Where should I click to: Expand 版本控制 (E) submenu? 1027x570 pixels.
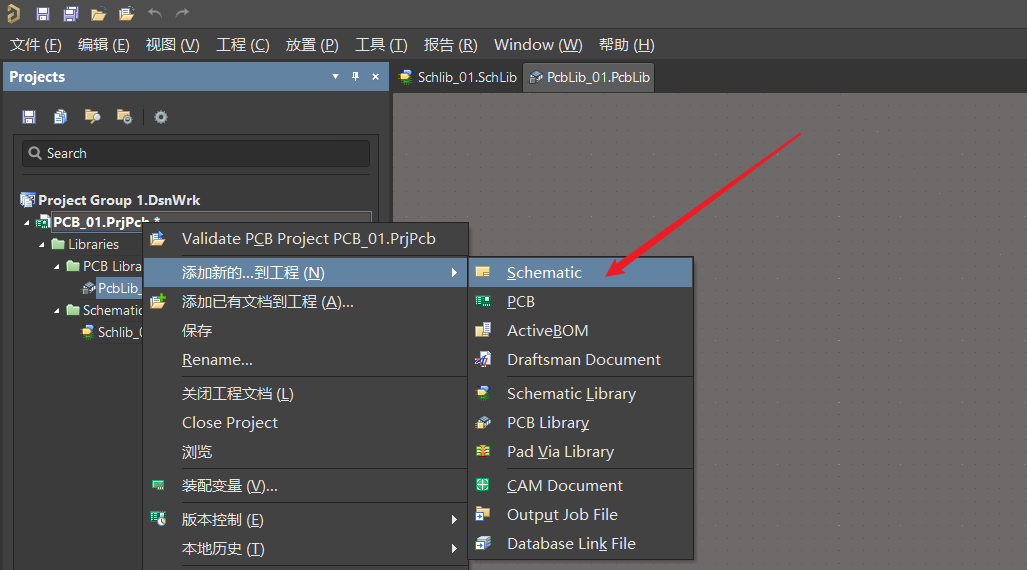tap(306, 520)
